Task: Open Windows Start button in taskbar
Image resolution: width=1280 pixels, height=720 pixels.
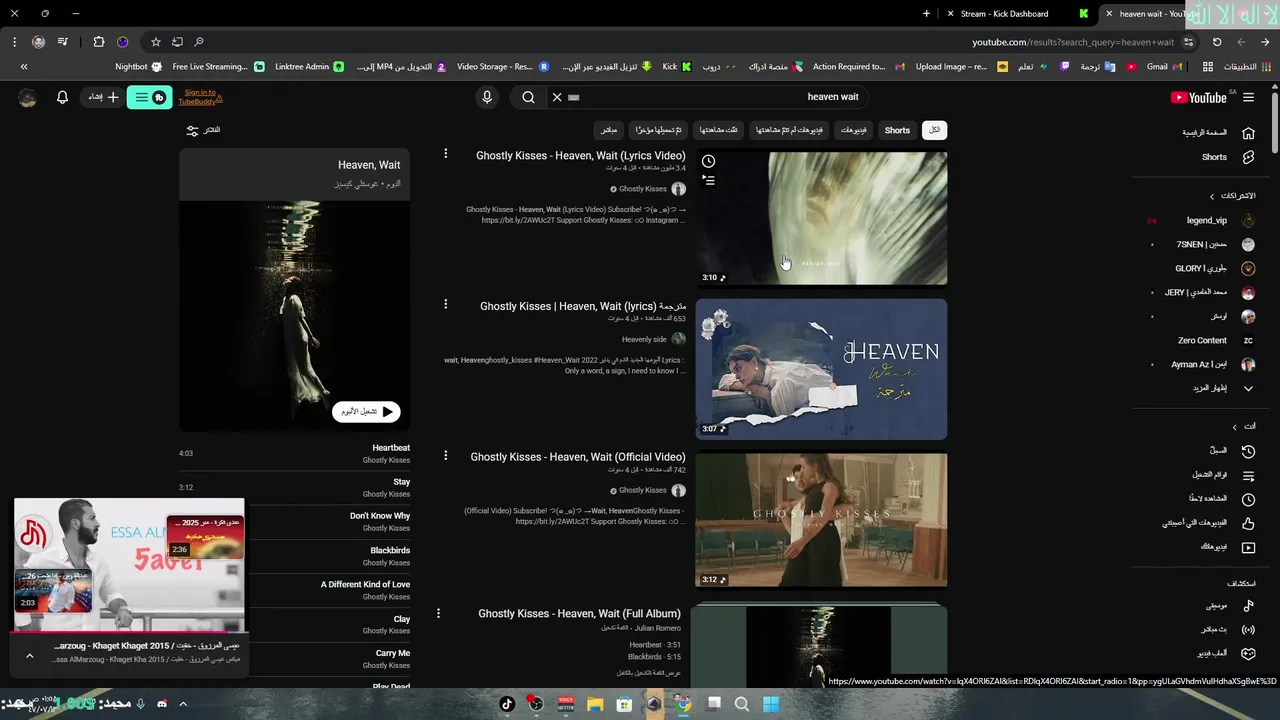Action: tap(771, 704)
